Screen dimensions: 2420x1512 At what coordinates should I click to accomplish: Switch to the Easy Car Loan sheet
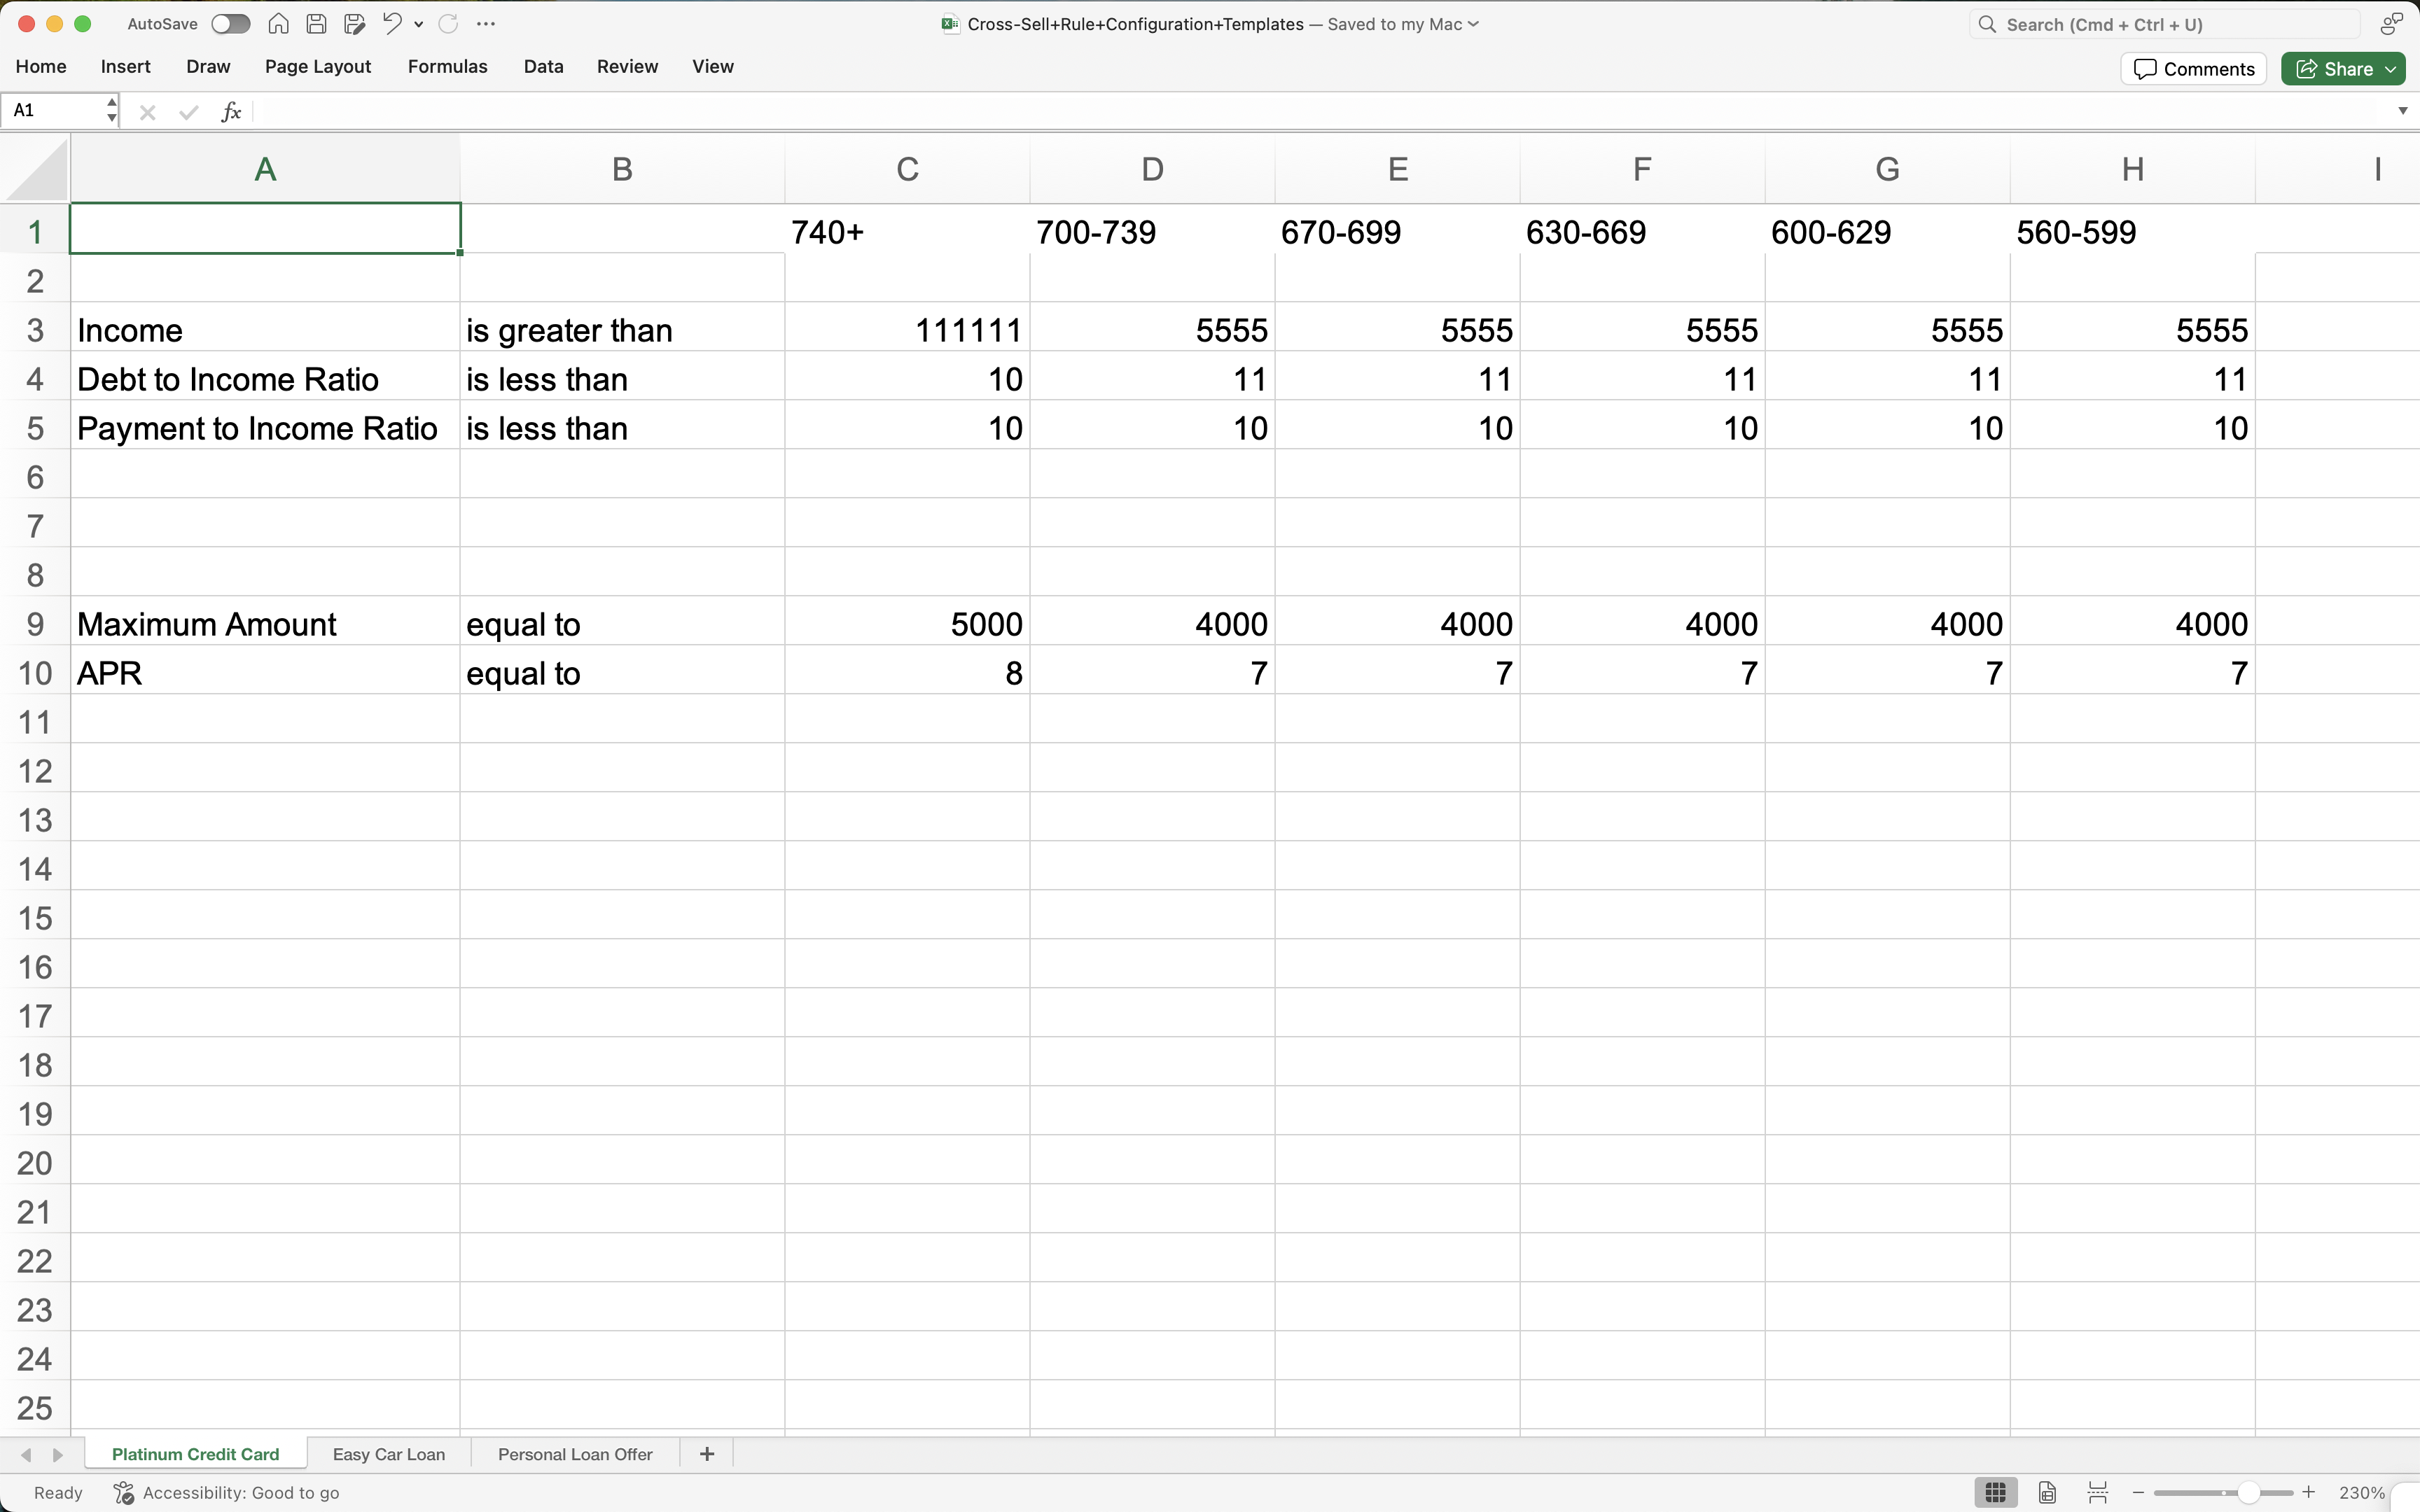tap(388, 1454)
